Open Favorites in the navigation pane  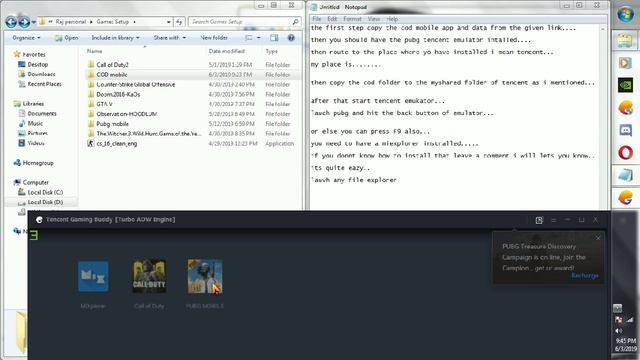[34, 54]
